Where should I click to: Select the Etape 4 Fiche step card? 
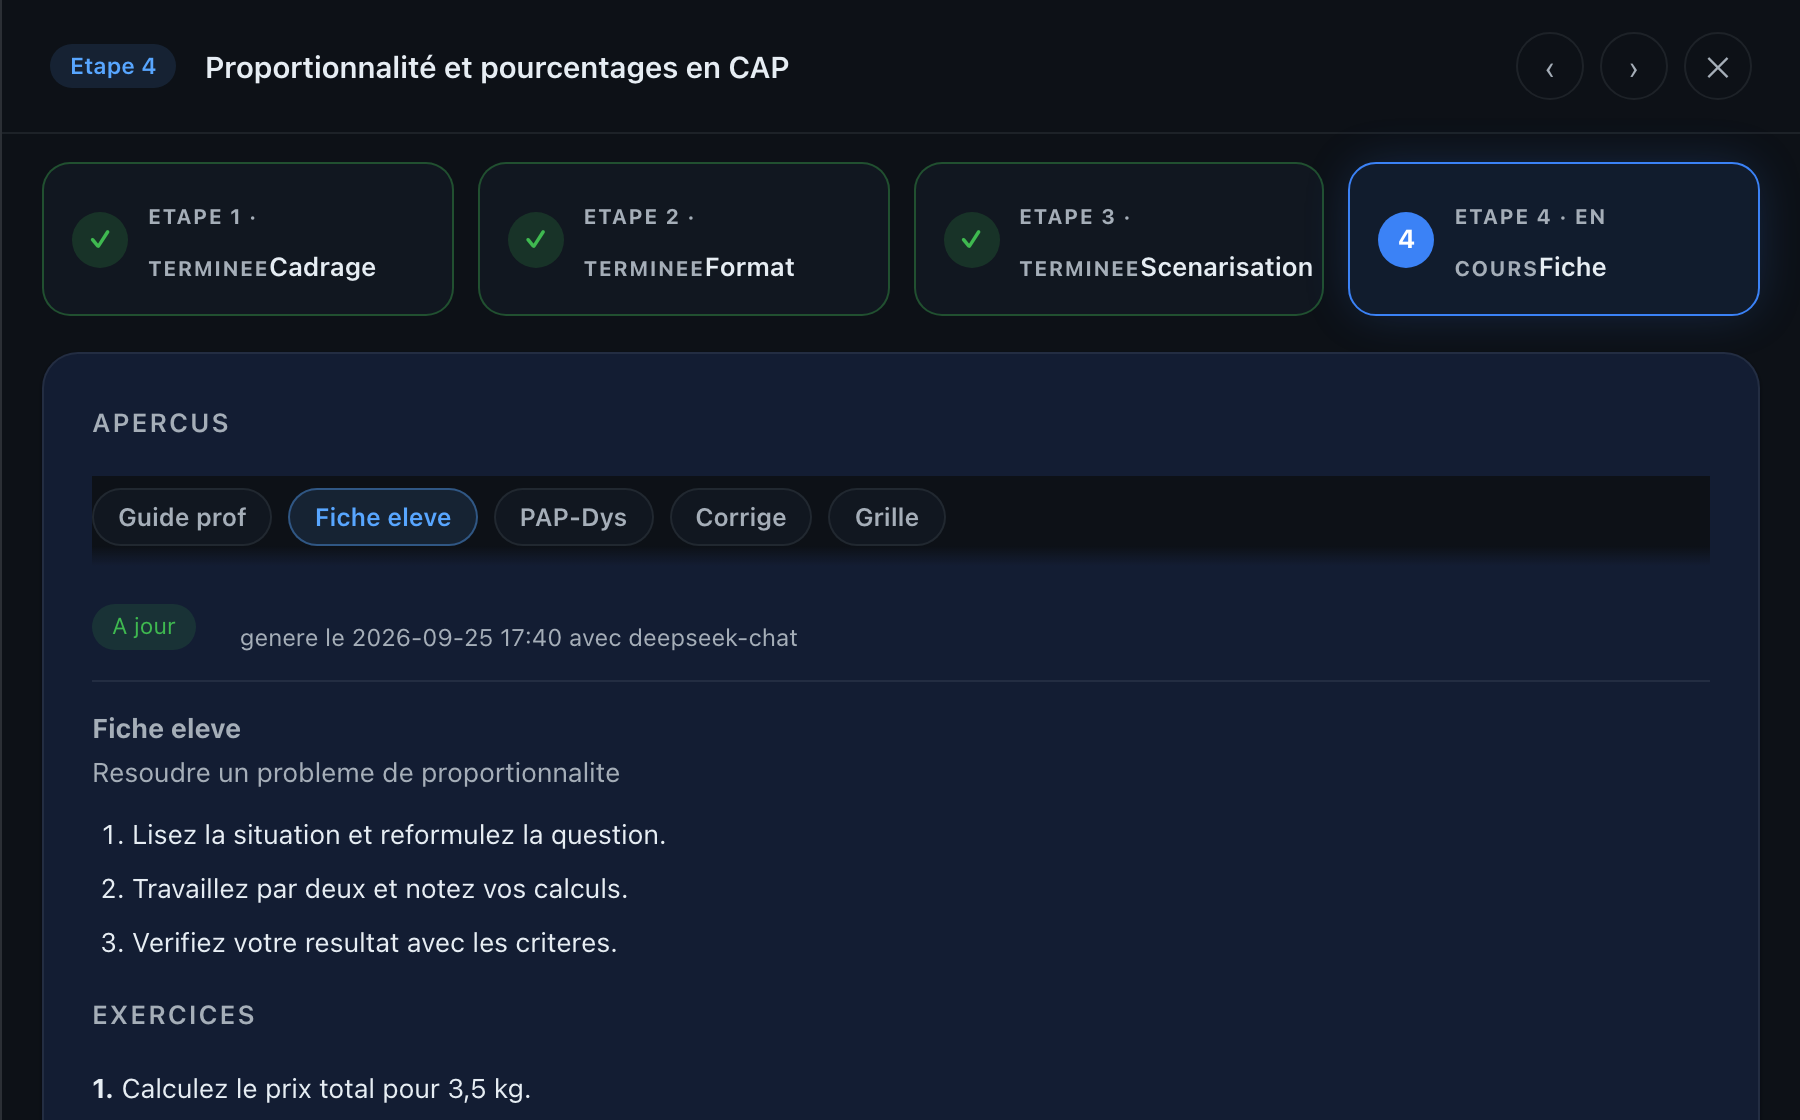[x=1554, y=239]
